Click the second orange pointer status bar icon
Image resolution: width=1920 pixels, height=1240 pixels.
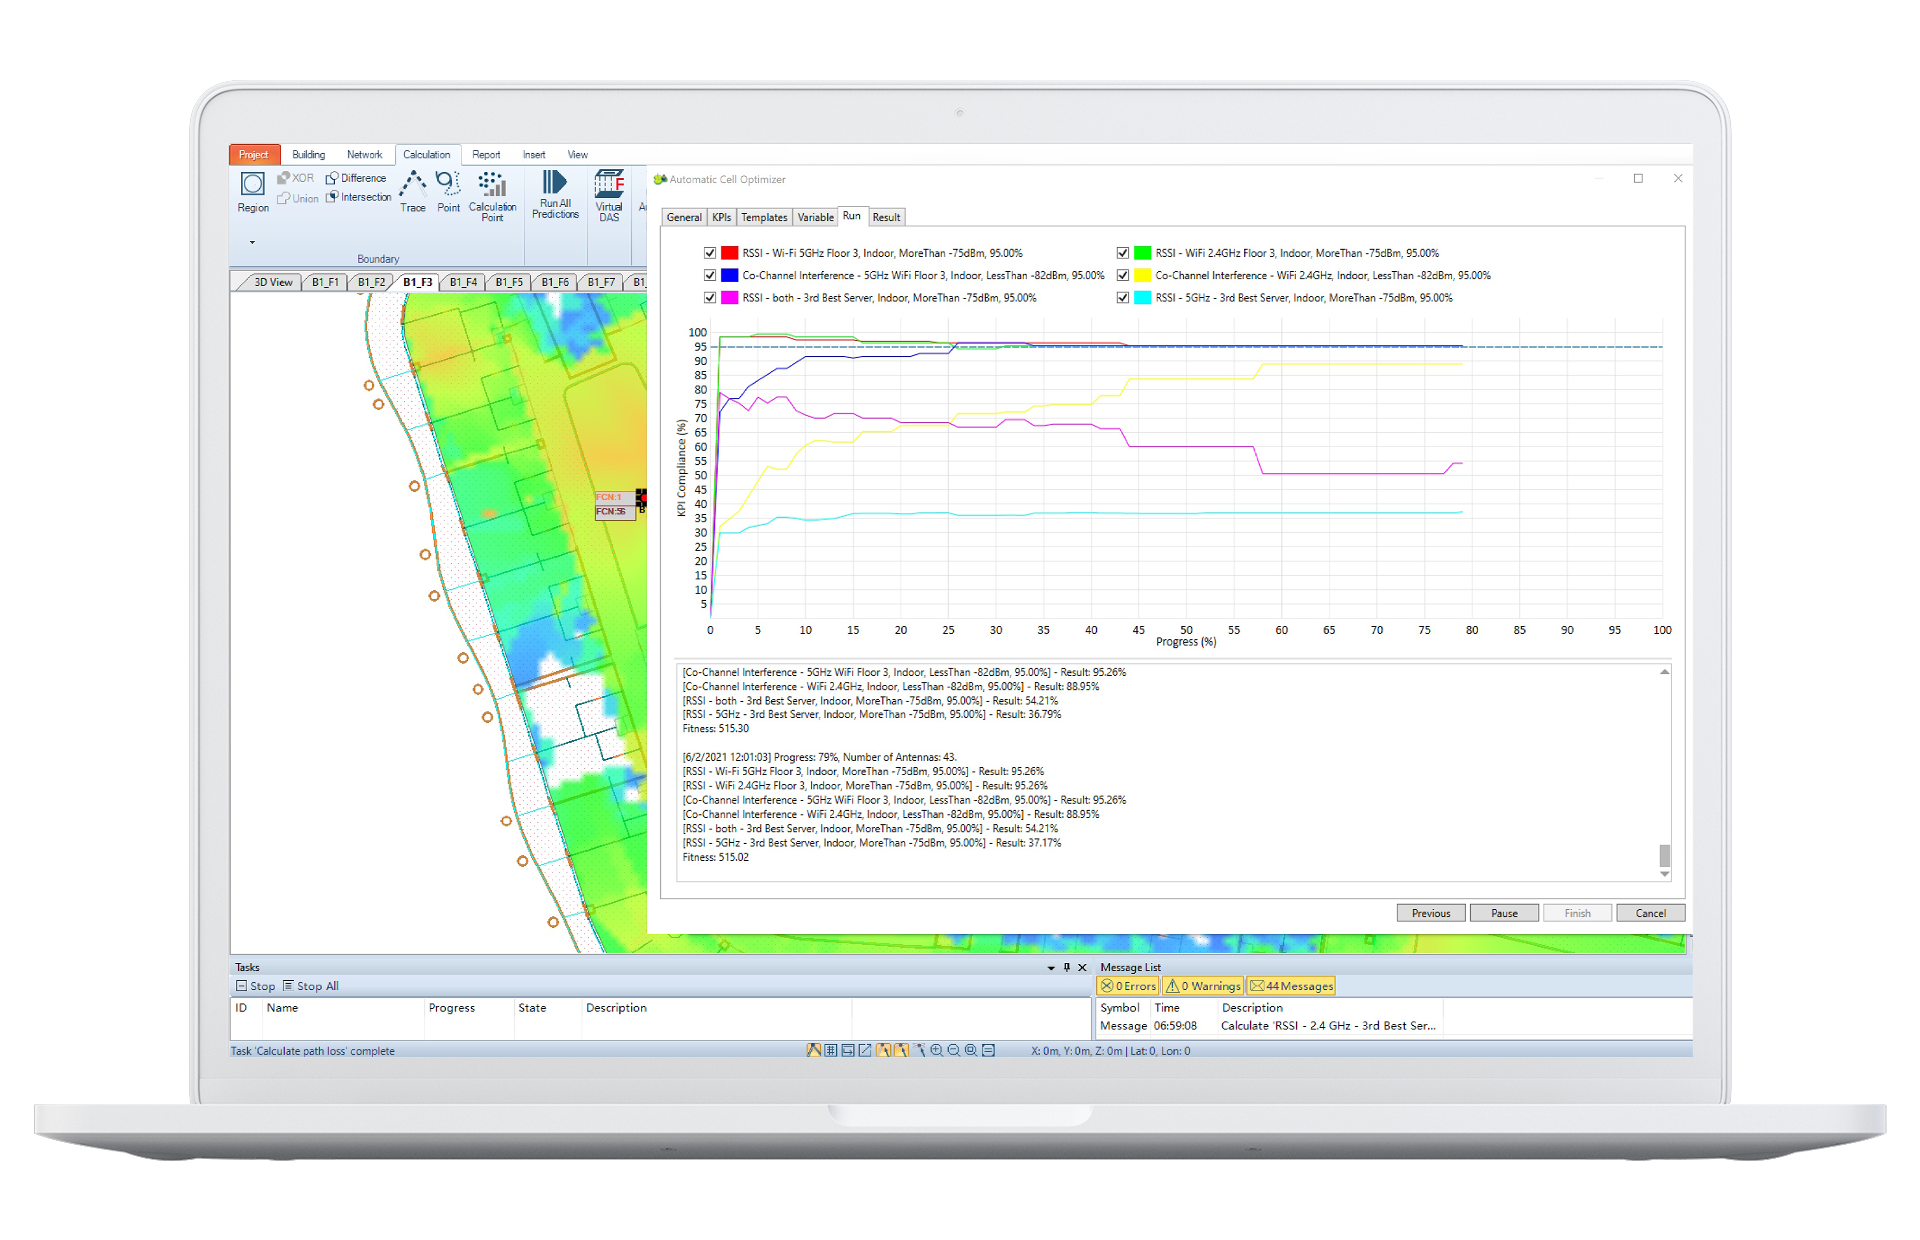(x=902, y=1050)
